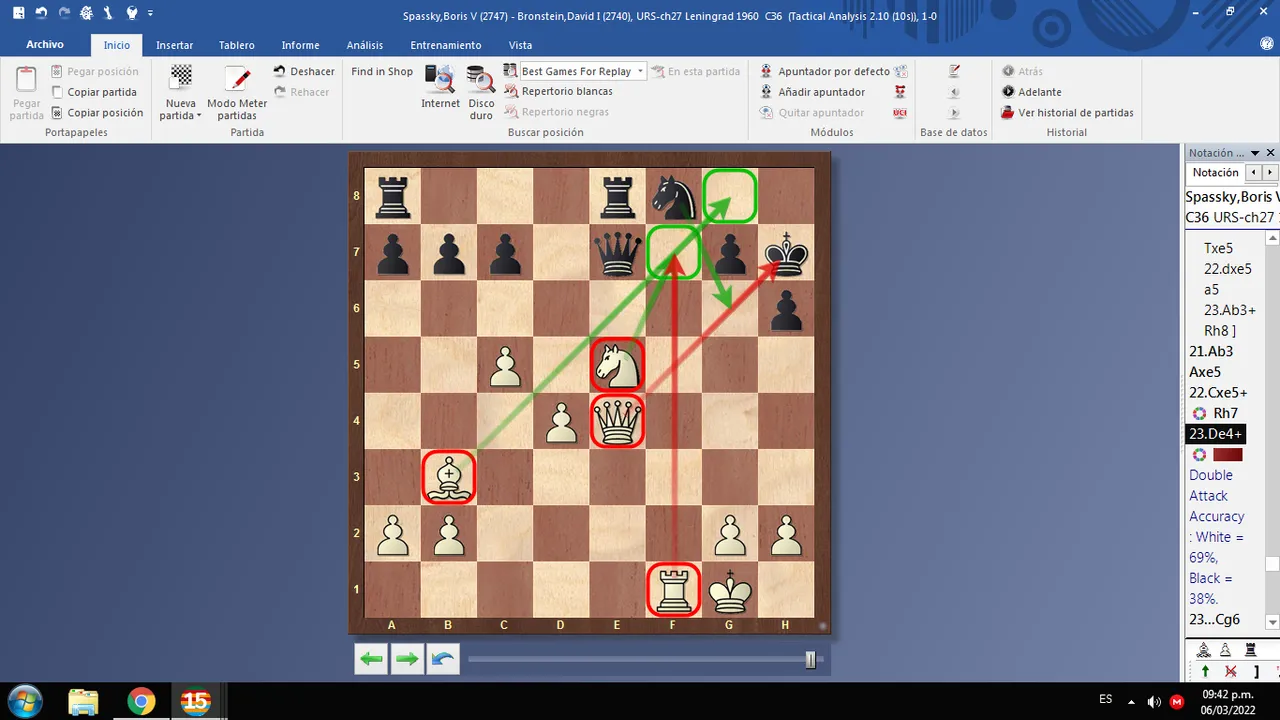Click Apuntador por defecto

pos(825,71)
